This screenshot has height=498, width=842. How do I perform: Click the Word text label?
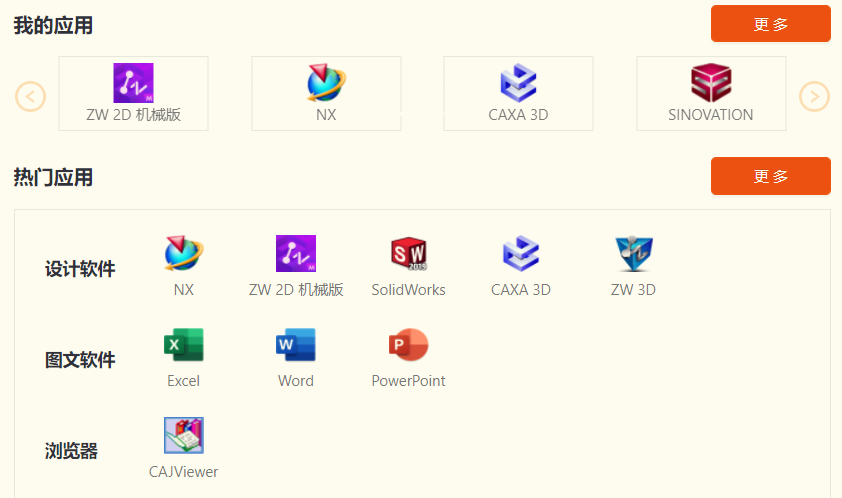coord(296,381)
